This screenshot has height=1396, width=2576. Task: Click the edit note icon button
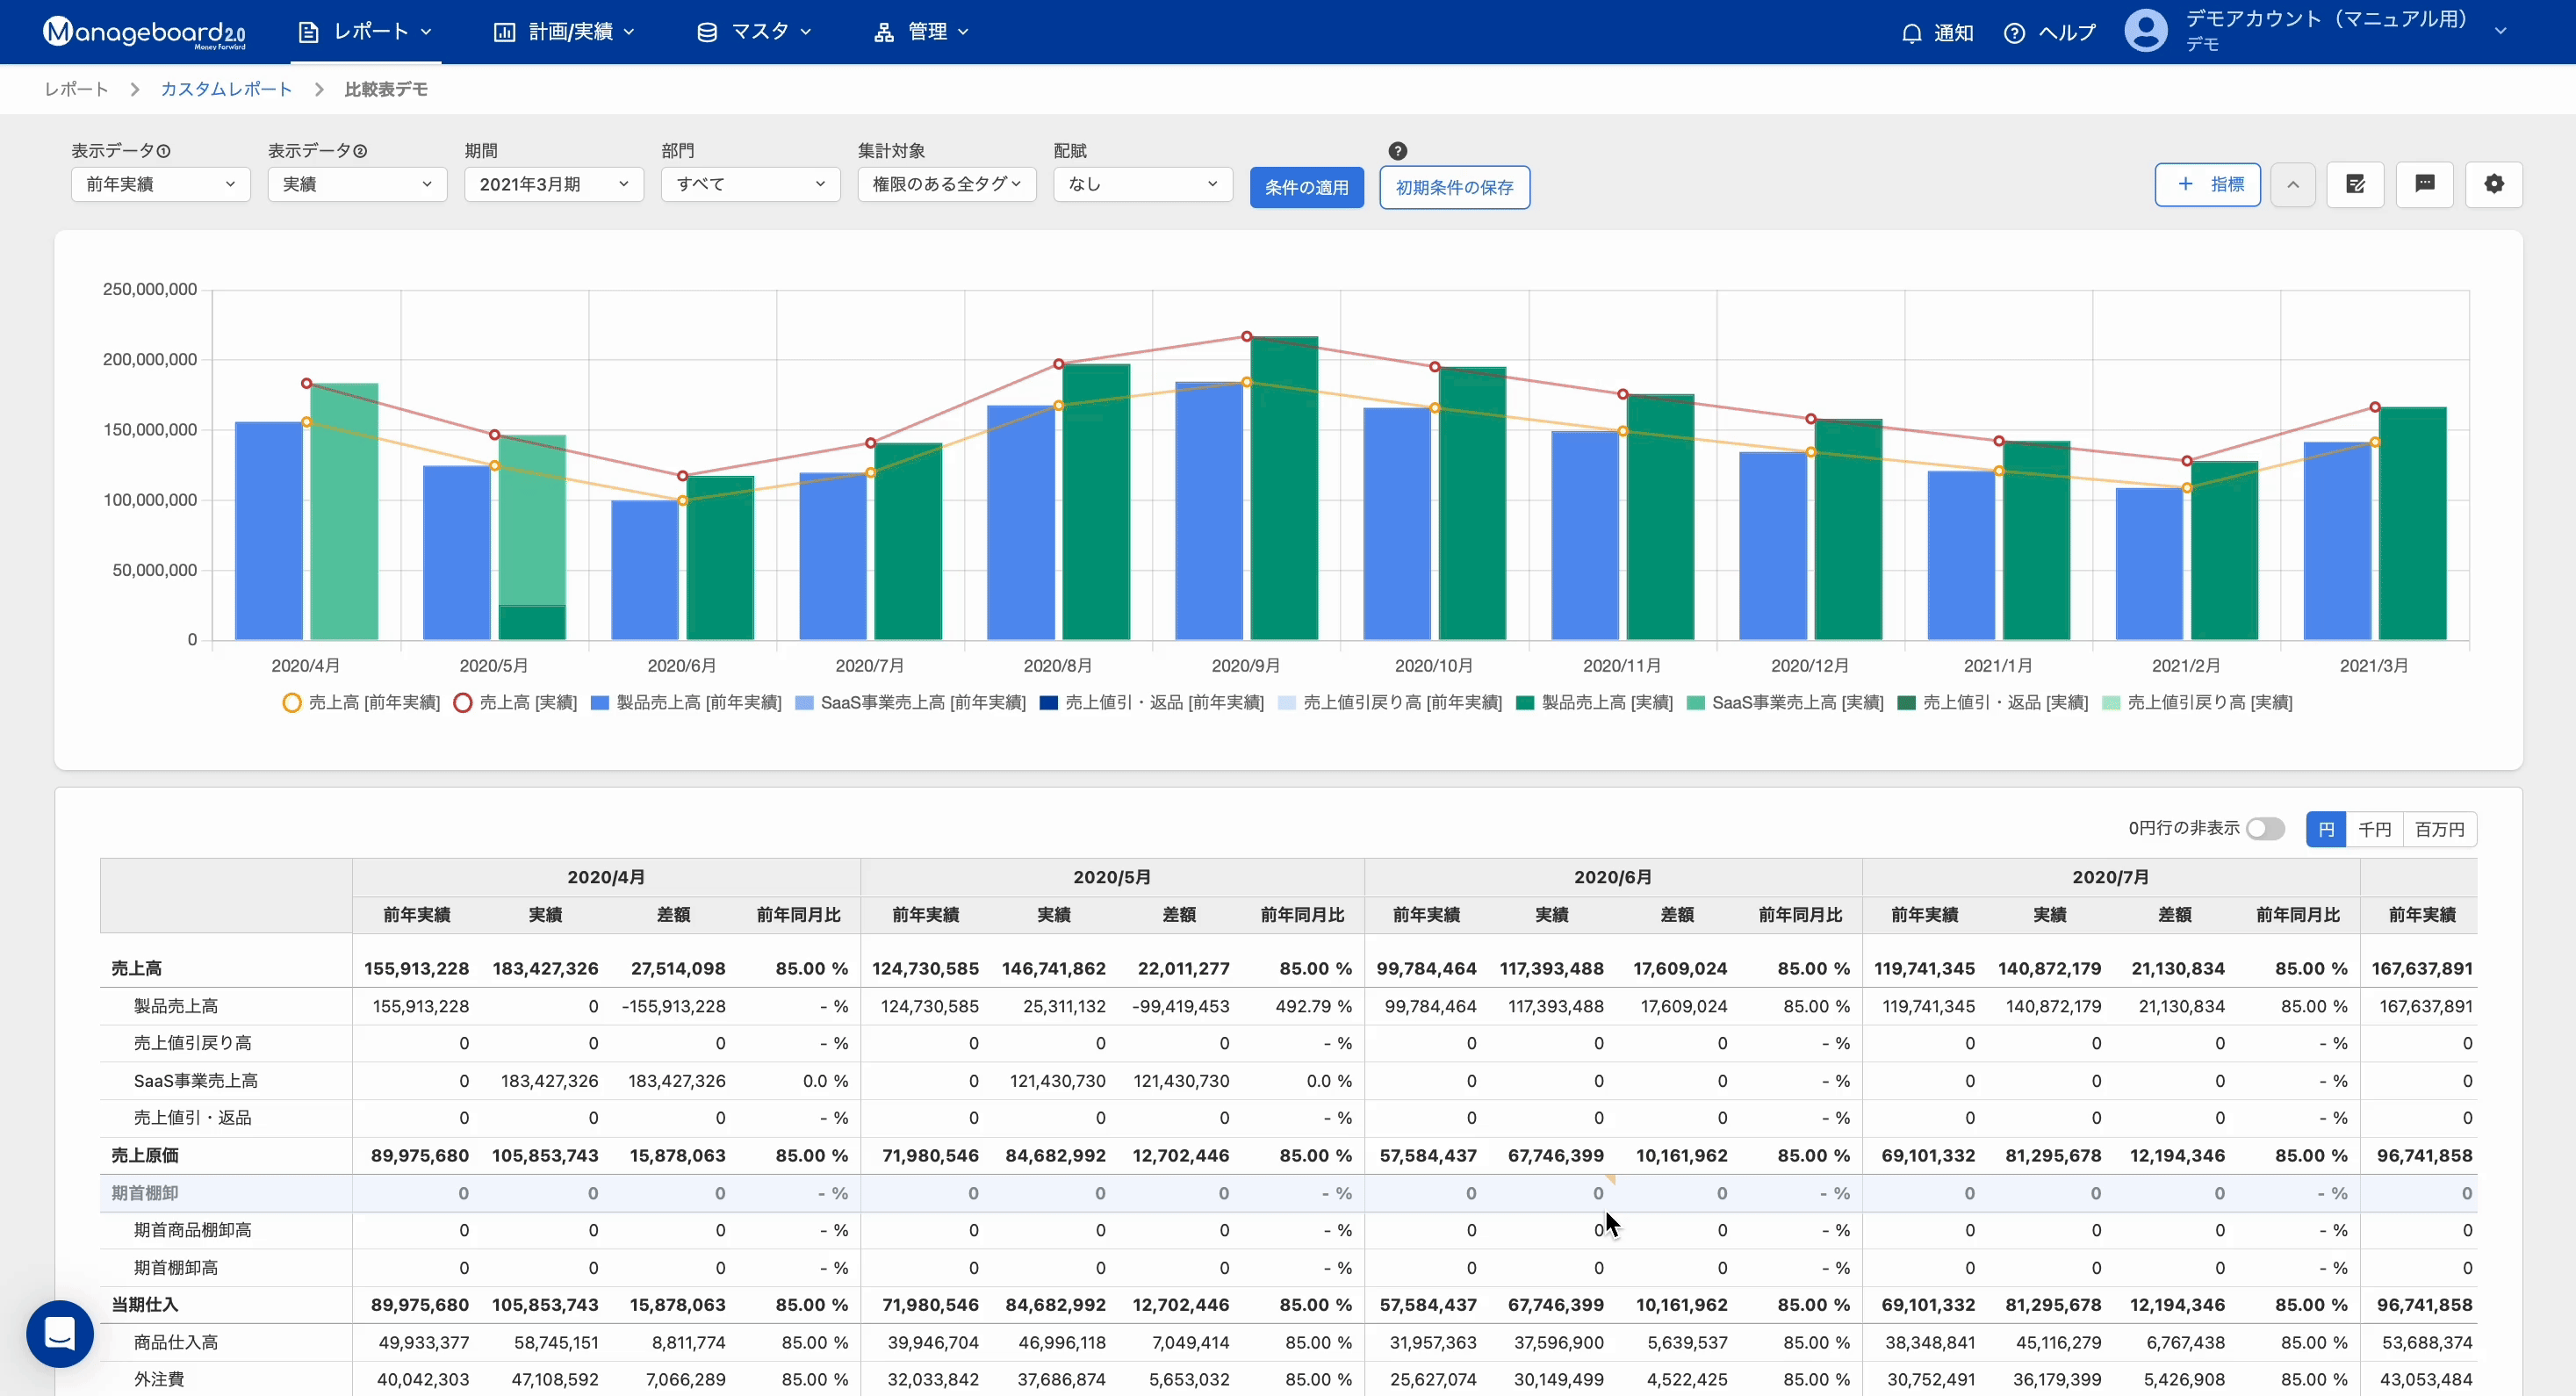[x=2355, y=184]
